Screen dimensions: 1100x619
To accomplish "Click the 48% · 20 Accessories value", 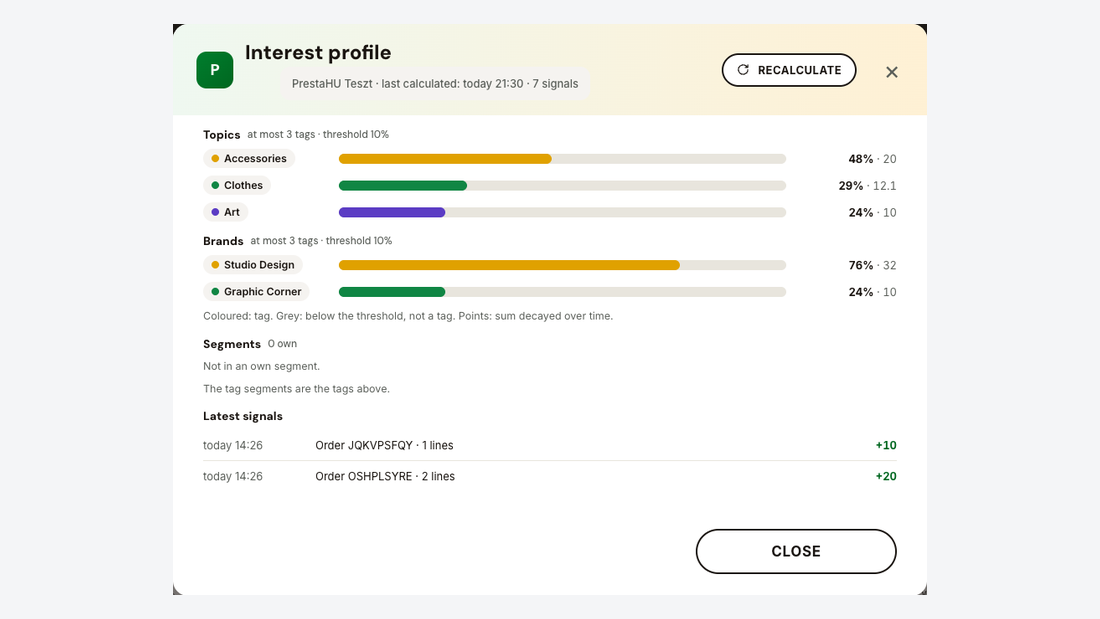I will tap(872, 159).
